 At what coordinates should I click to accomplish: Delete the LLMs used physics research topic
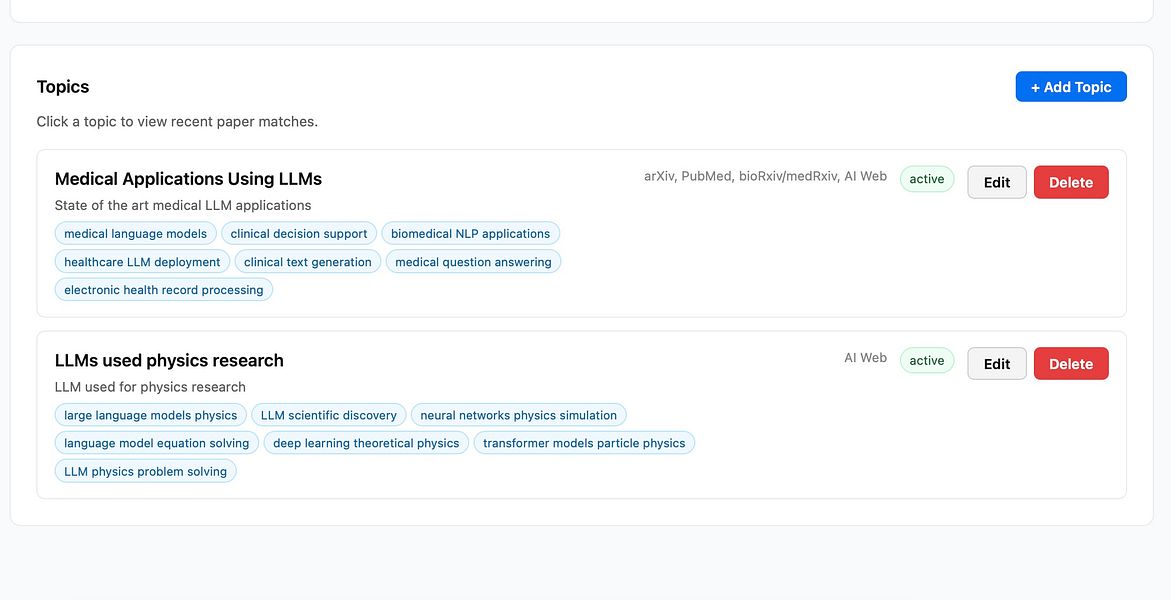click(1071, 364)
